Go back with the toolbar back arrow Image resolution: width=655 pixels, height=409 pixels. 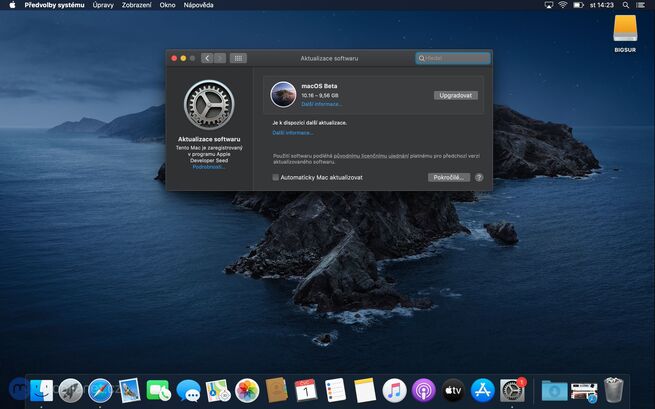pyautogui.click(x=207, y=58)
